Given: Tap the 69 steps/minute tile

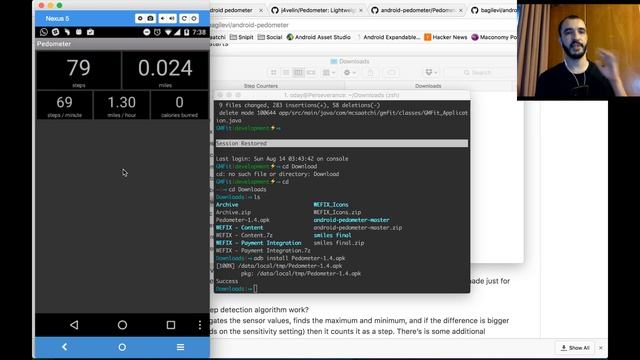Looking at the screenshot, I should 64,105.
